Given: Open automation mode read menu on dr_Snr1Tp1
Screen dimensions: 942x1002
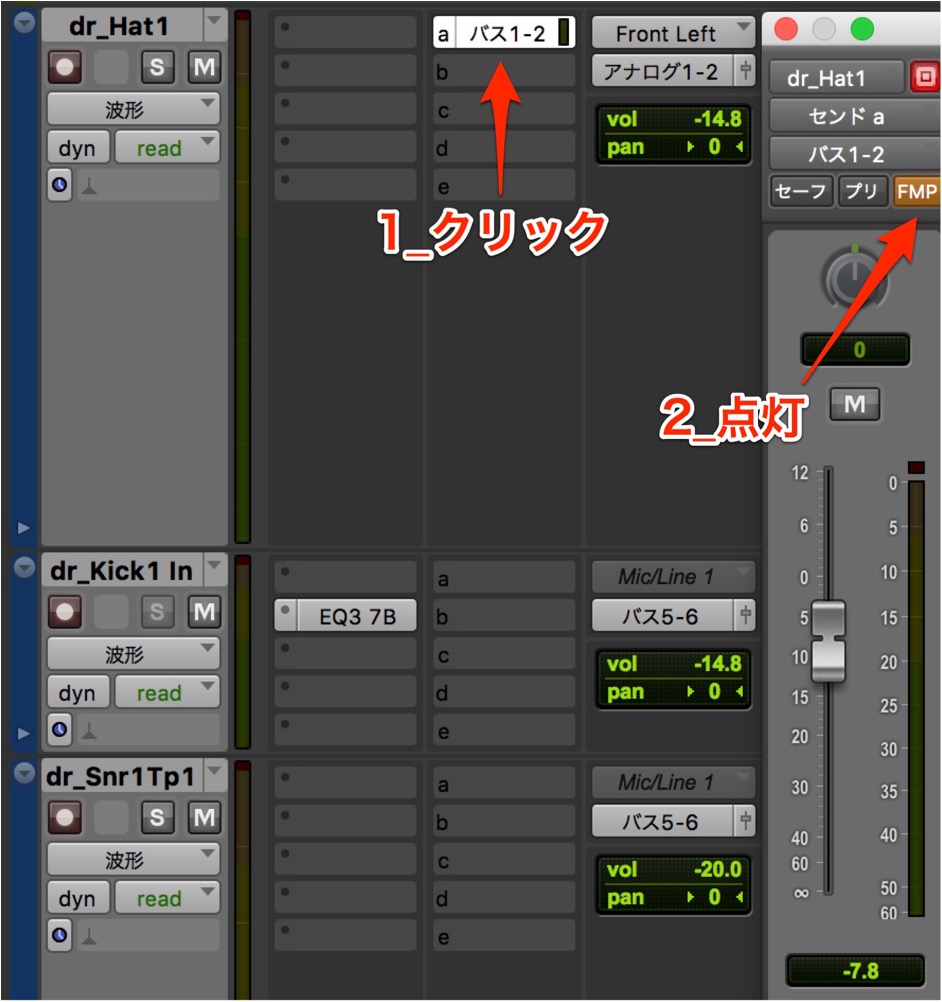Looking at the screenshot, I should tap(167, 898).
